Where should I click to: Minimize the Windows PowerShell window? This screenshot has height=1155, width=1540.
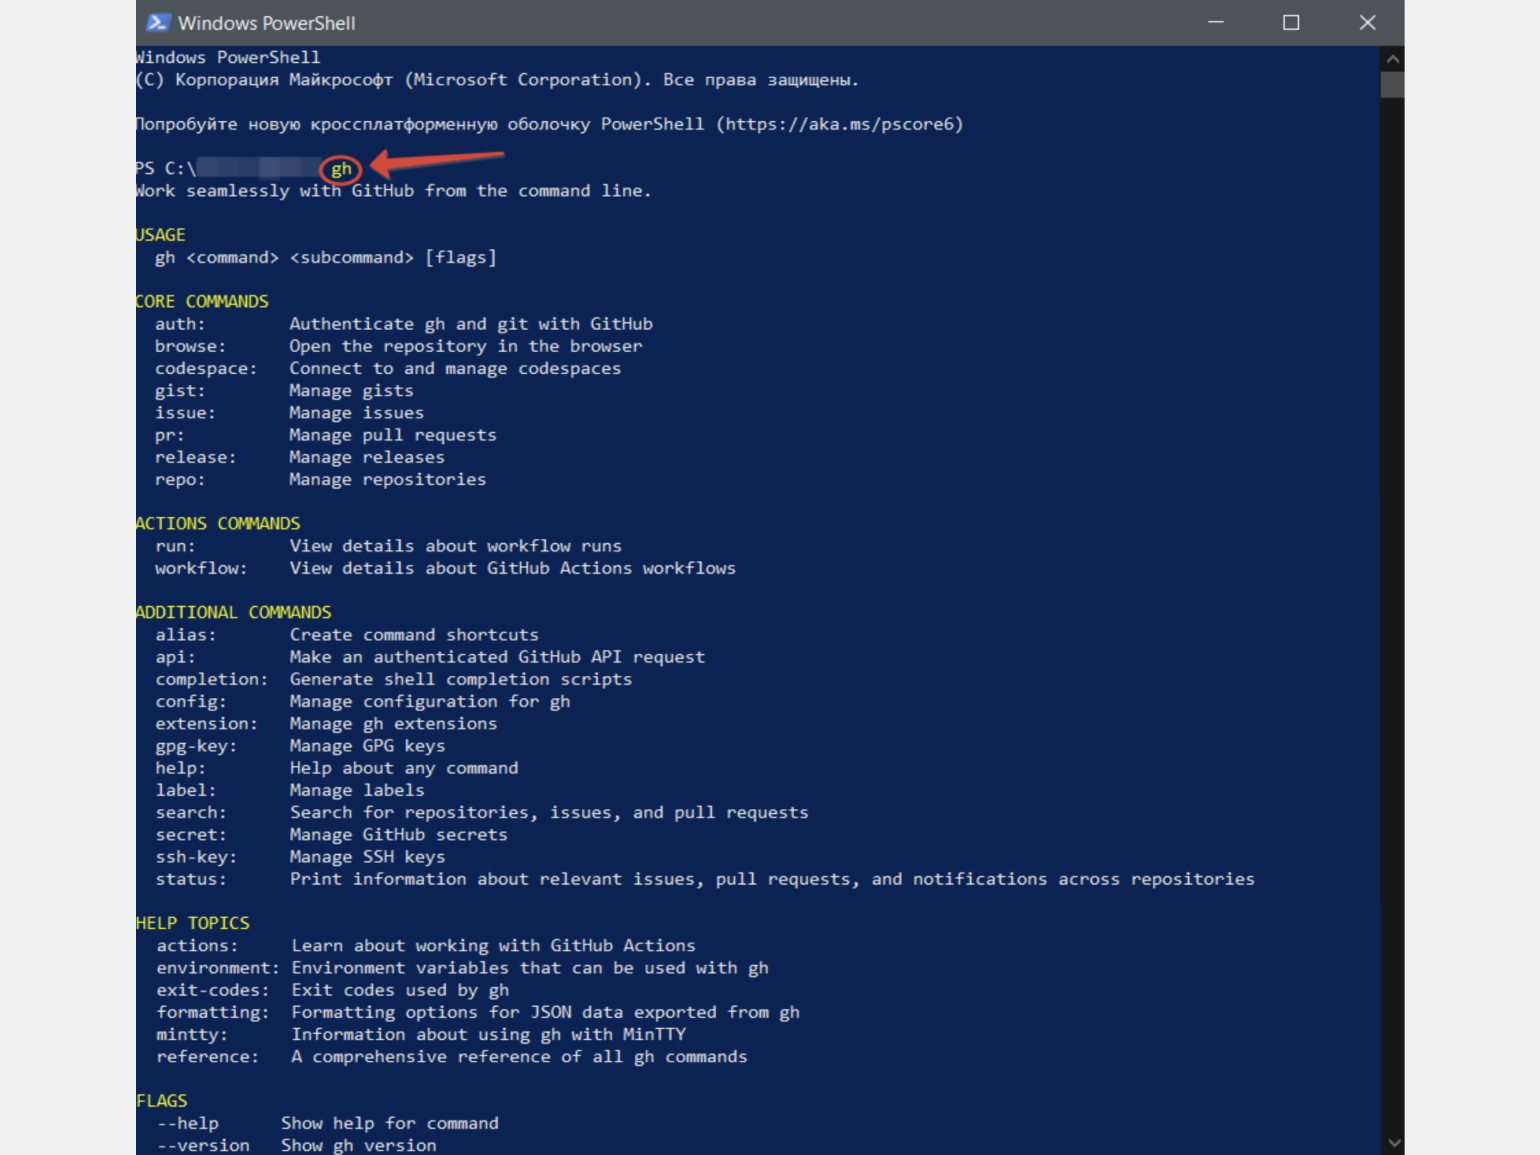pyautogui.click(x=1215, y=22)
